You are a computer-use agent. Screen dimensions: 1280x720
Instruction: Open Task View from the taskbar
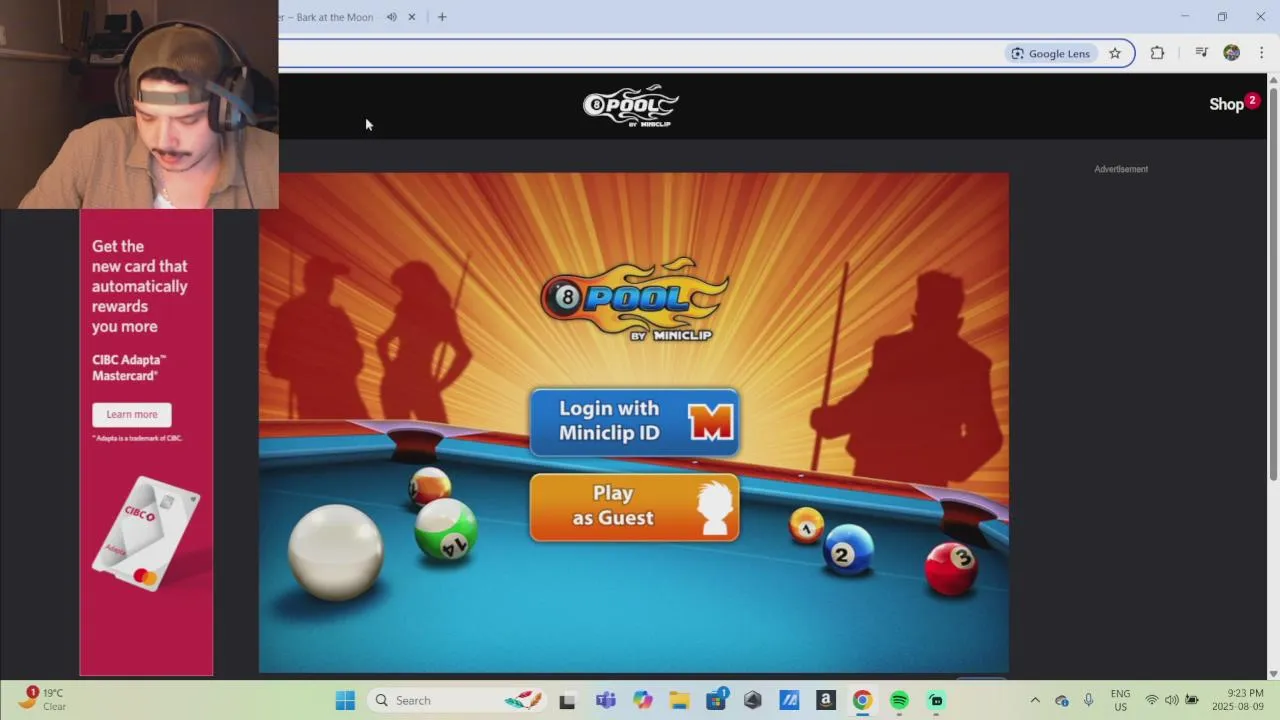coord(567,700)
